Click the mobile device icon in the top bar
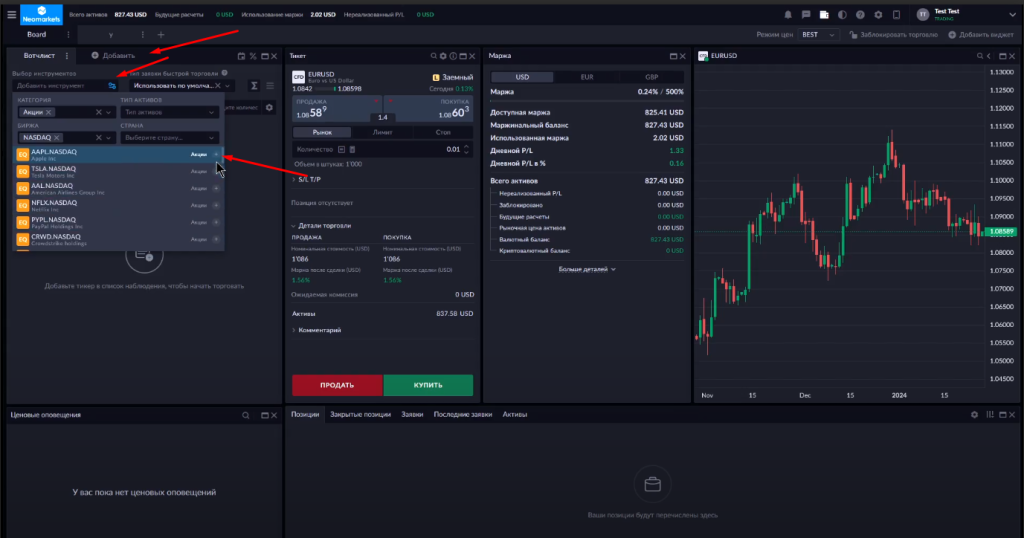Image resolution: width=1024 pixels, height=538 pixels. pos(897,14)
